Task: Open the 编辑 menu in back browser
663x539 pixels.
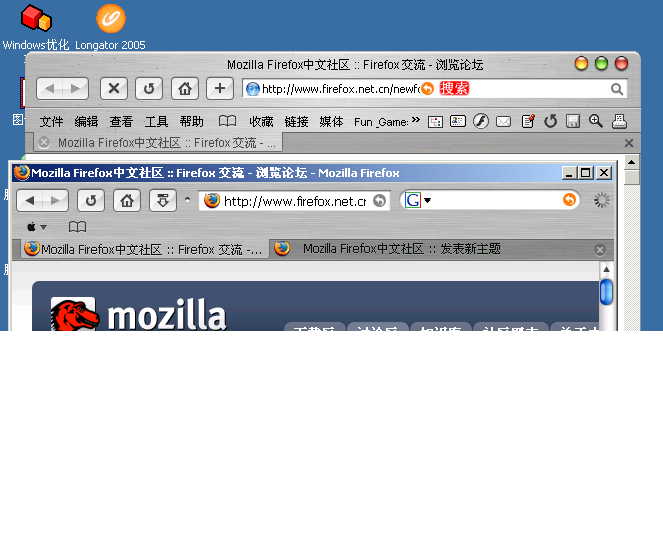Action: pyautogui.click(x=86, y=122)
